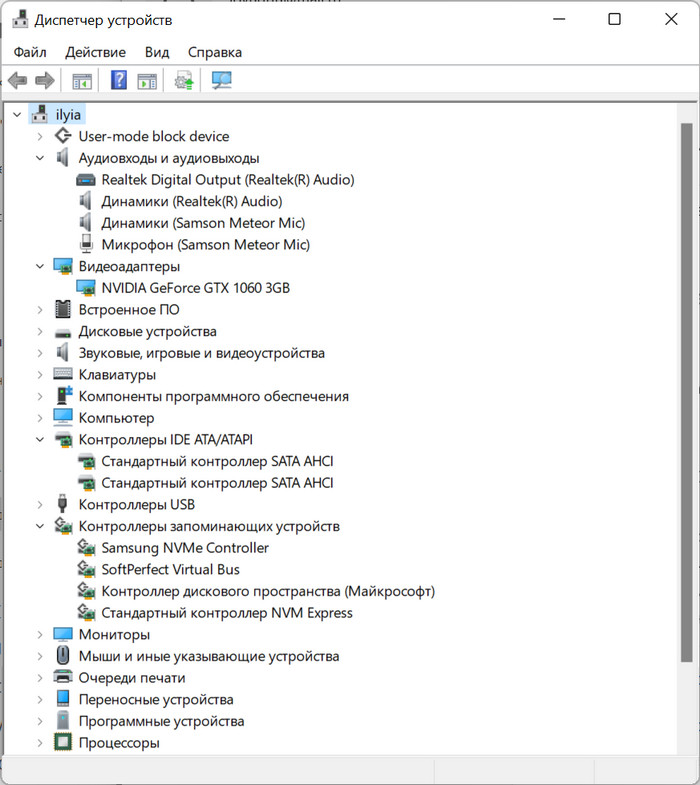Click the Очереди печати printer icon
700x785 pixels.
[x=63, y=677]
